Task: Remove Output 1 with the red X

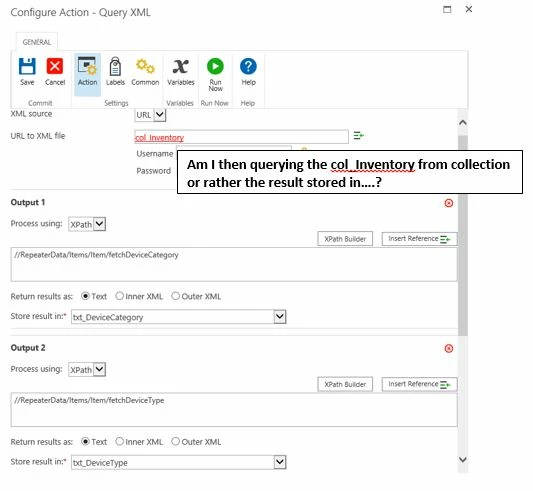Action: (x=449, y=203)
